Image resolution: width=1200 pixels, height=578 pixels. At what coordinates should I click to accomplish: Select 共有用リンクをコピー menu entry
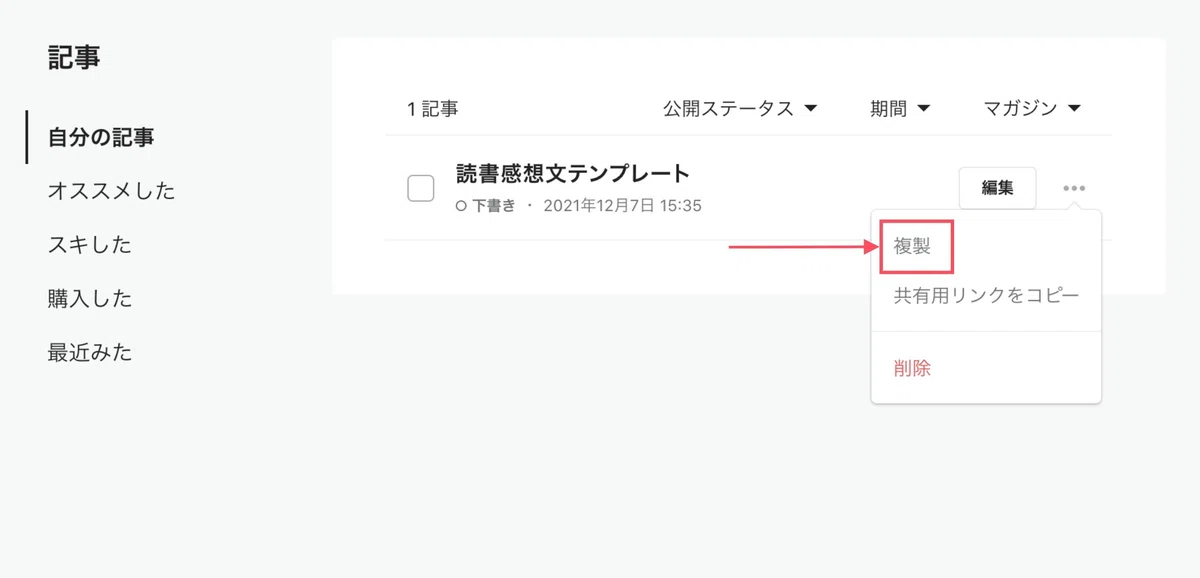986,295
